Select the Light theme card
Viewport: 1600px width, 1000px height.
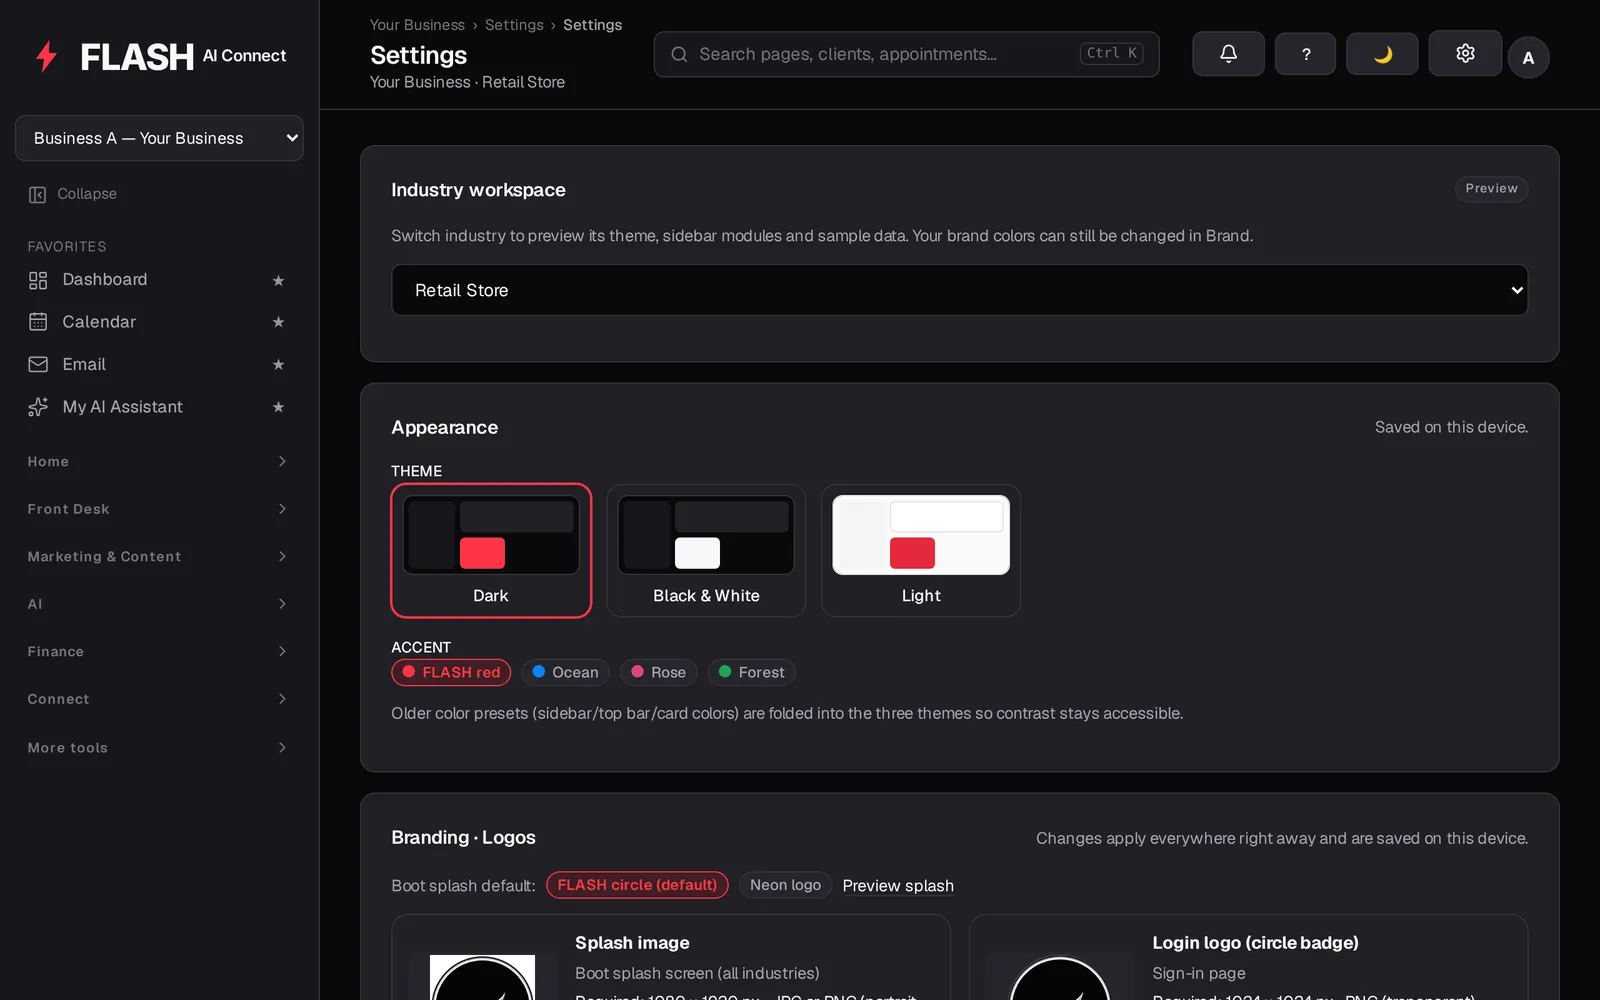click(921, 551)
